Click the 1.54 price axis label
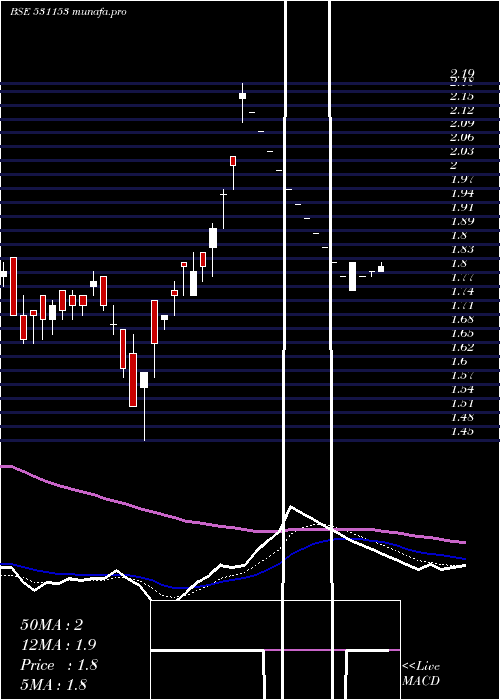Screen dimensions: 500x700 tap(462, 389)
